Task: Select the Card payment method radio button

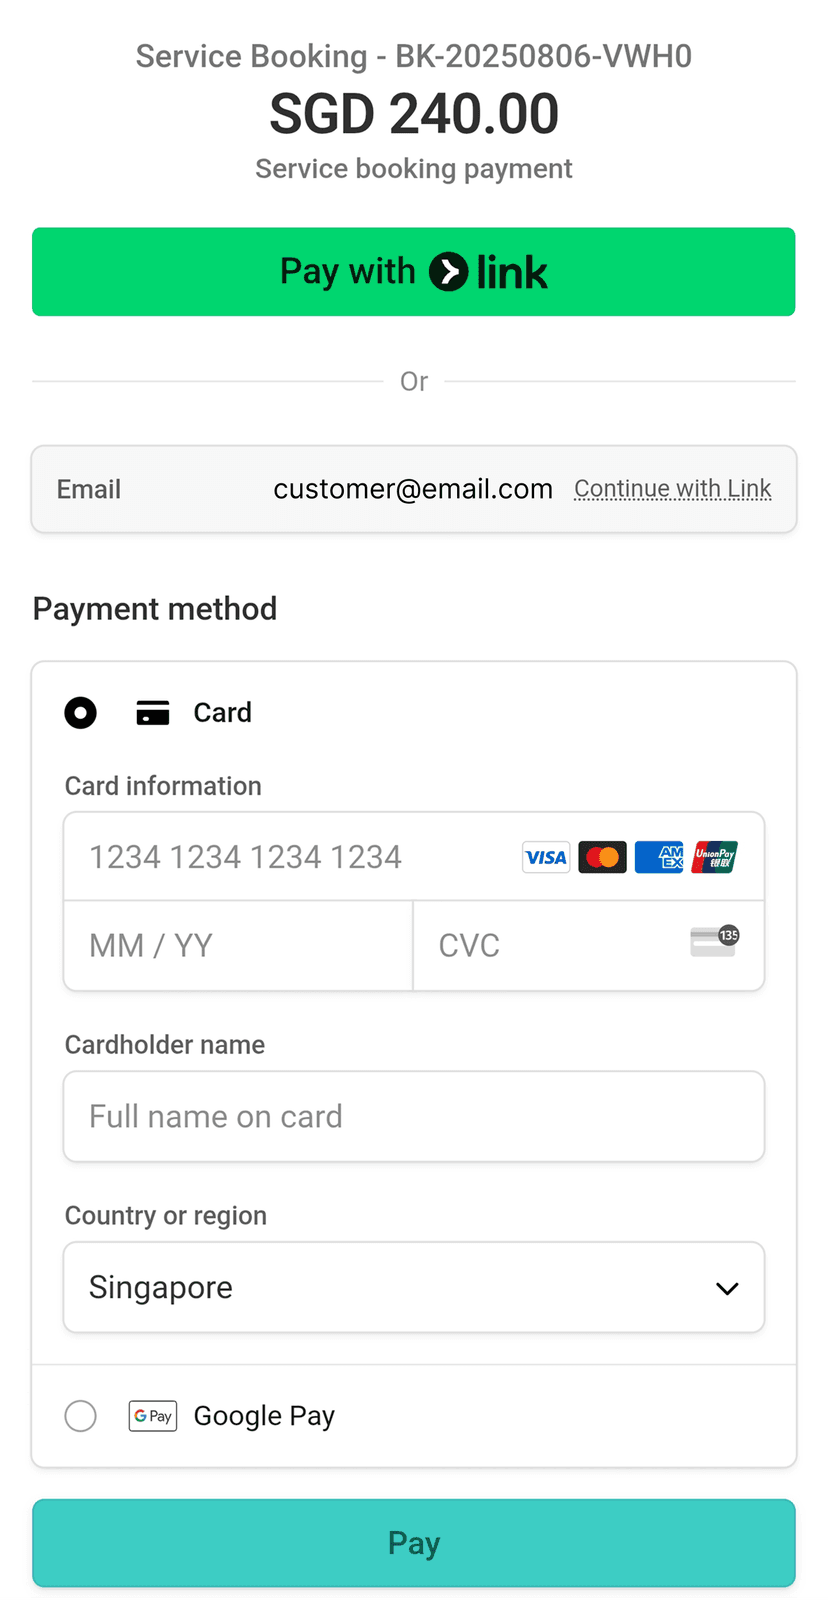Action: point(81,712)
